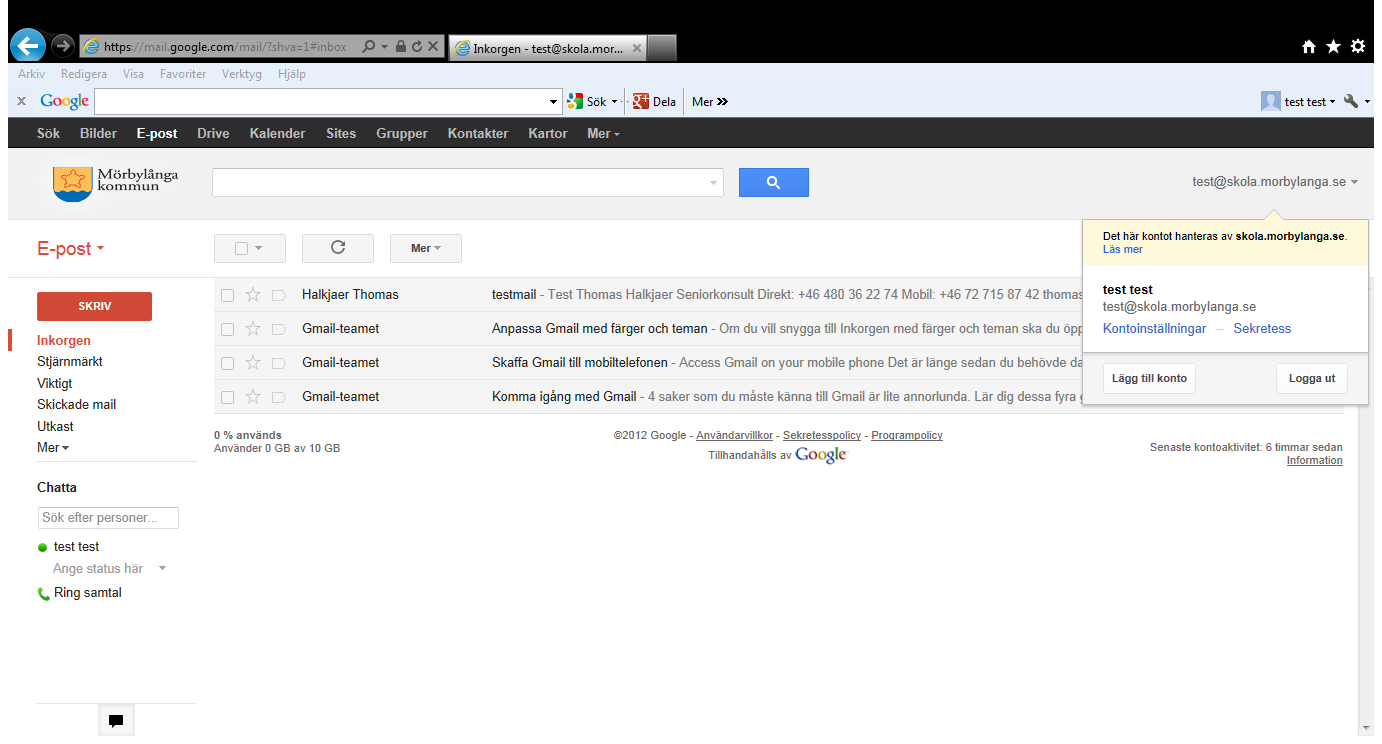Expand the account menu test@skola.morbylanga.se
1382x744 pixels.
point(1275,182)
